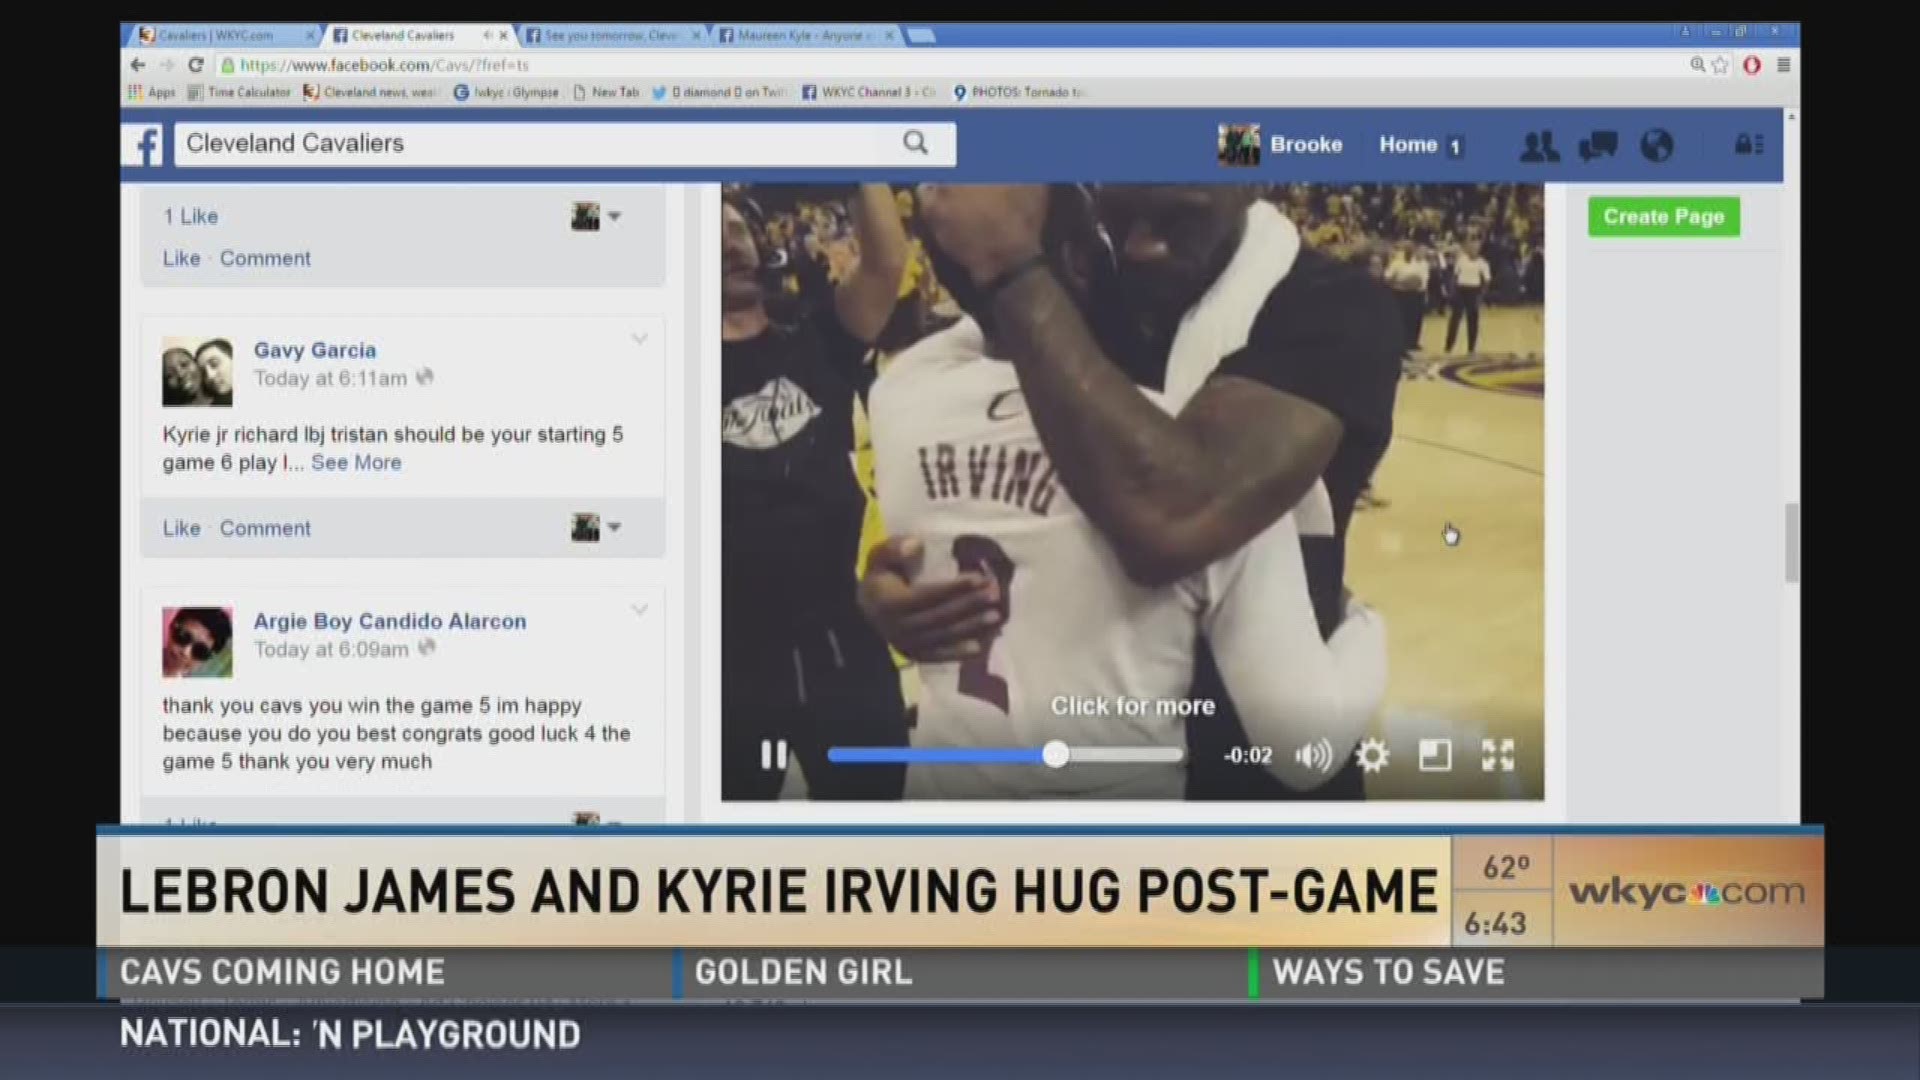
Task: Click the video pop-out window icon
Action: tap(1435, 755)
